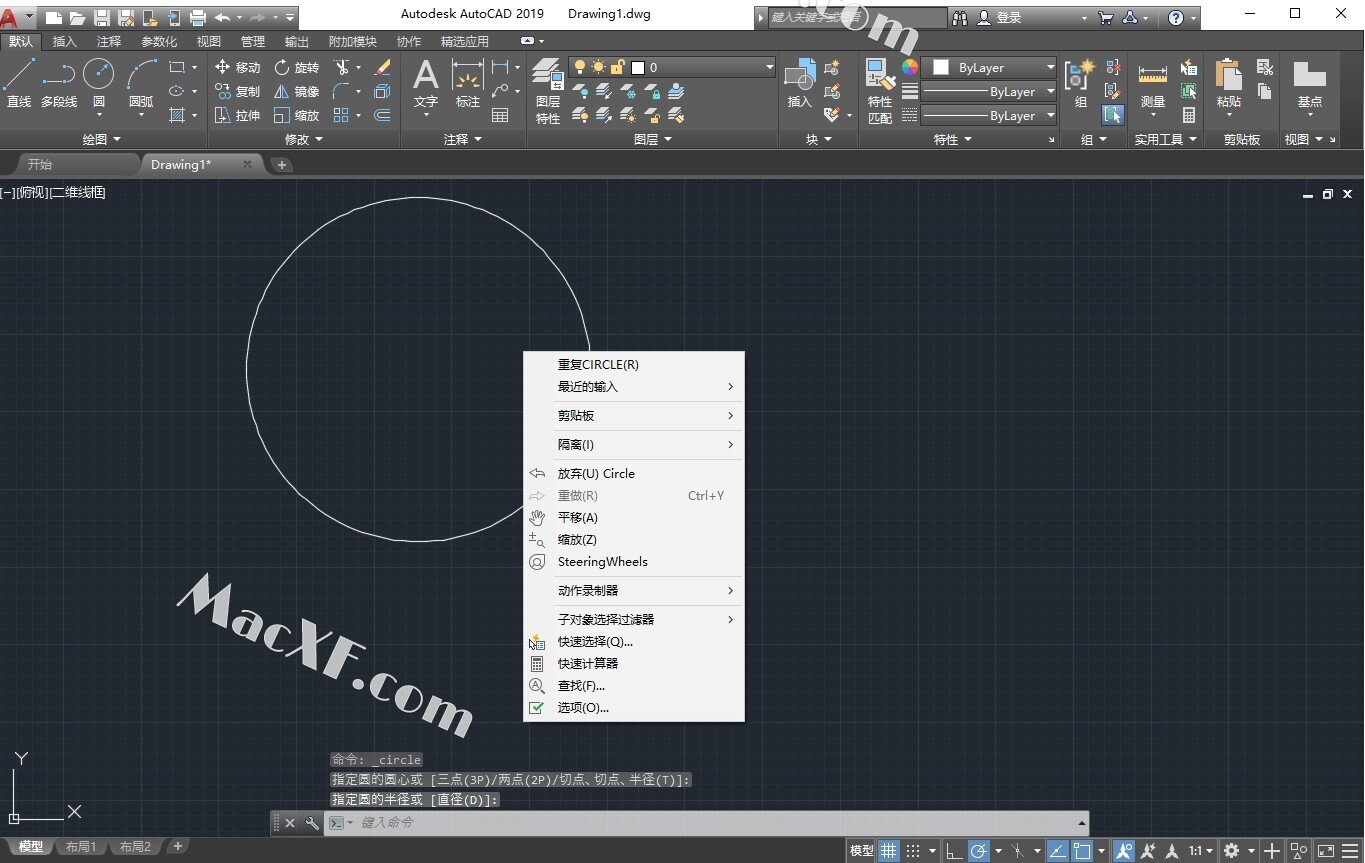Click the offset tool icon in modify panel
The image size is (1365, 863).
tap(382, 115)
